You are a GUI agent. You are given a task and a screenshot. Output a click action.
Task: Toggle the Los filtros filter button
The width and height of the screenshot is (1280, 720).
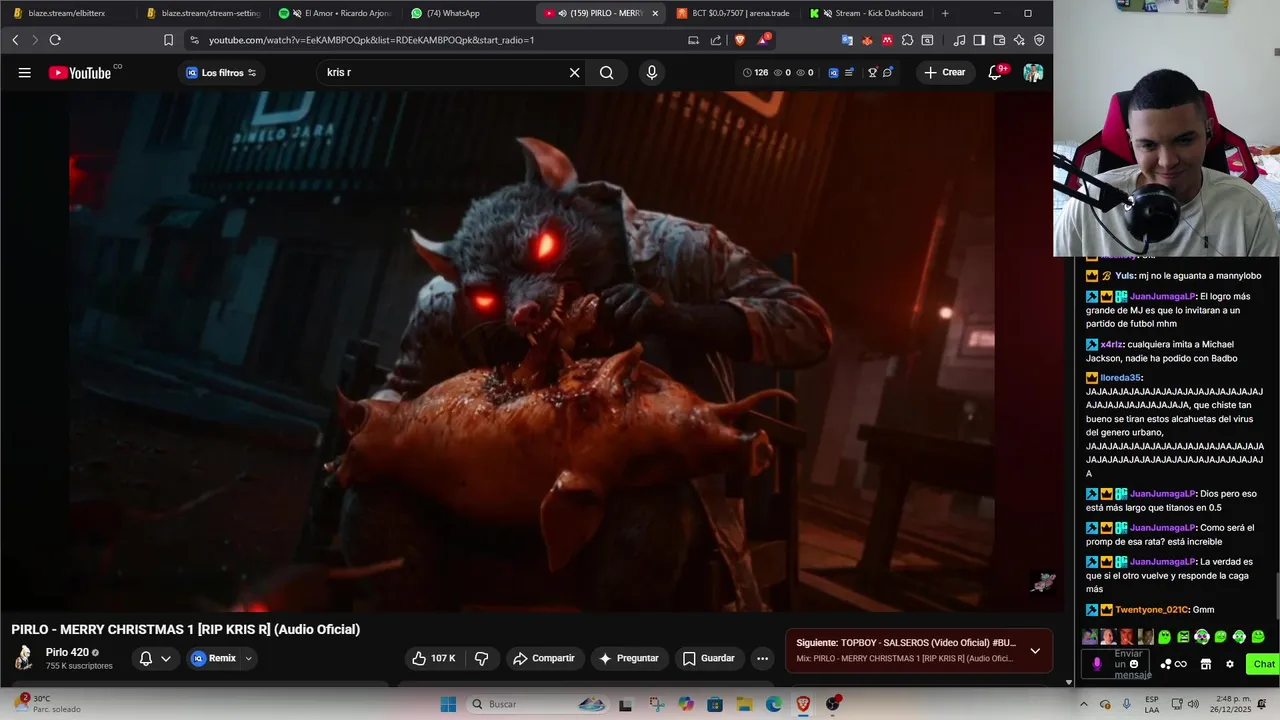pyautogui.click(x=221, y=72)
